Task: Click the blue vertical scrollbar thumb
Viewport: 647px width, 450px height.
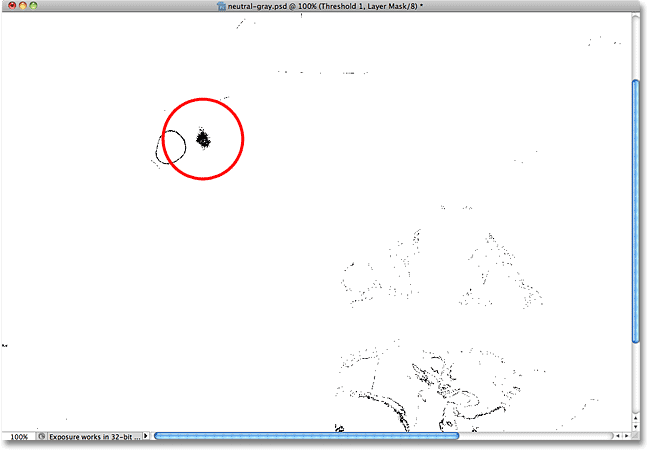Action: [635, 211]
